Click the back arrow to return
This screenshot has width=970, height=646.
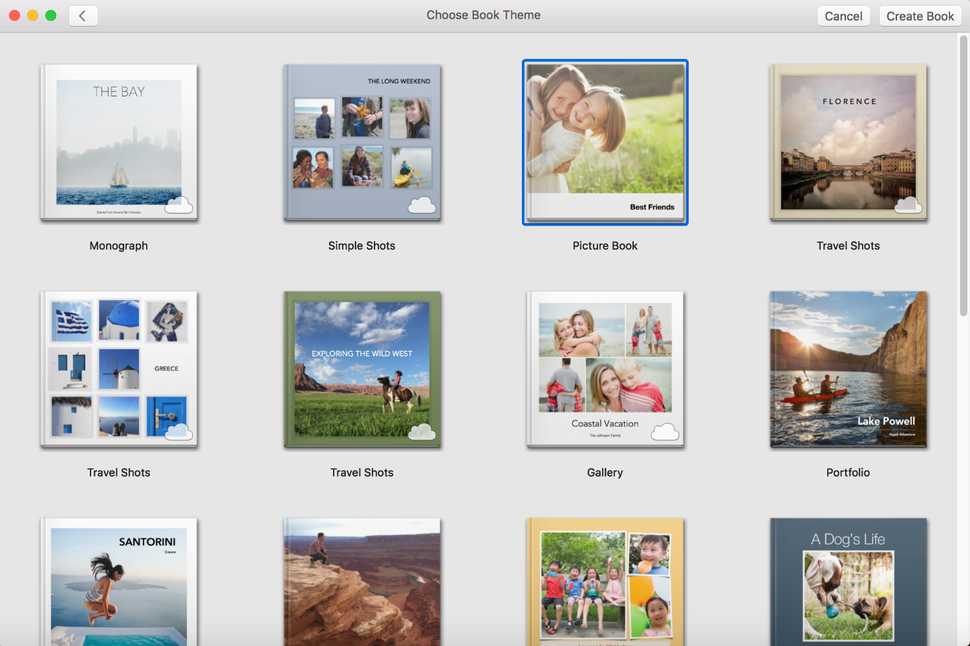[x=82, y=15]
